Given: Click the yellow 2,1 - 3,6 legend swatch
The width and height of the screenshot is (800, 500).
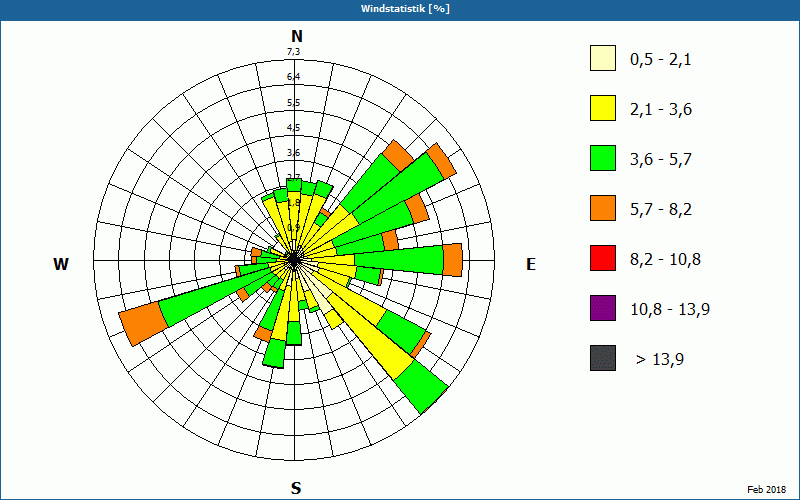Looking at the screenshot, I should pos(603,108).
